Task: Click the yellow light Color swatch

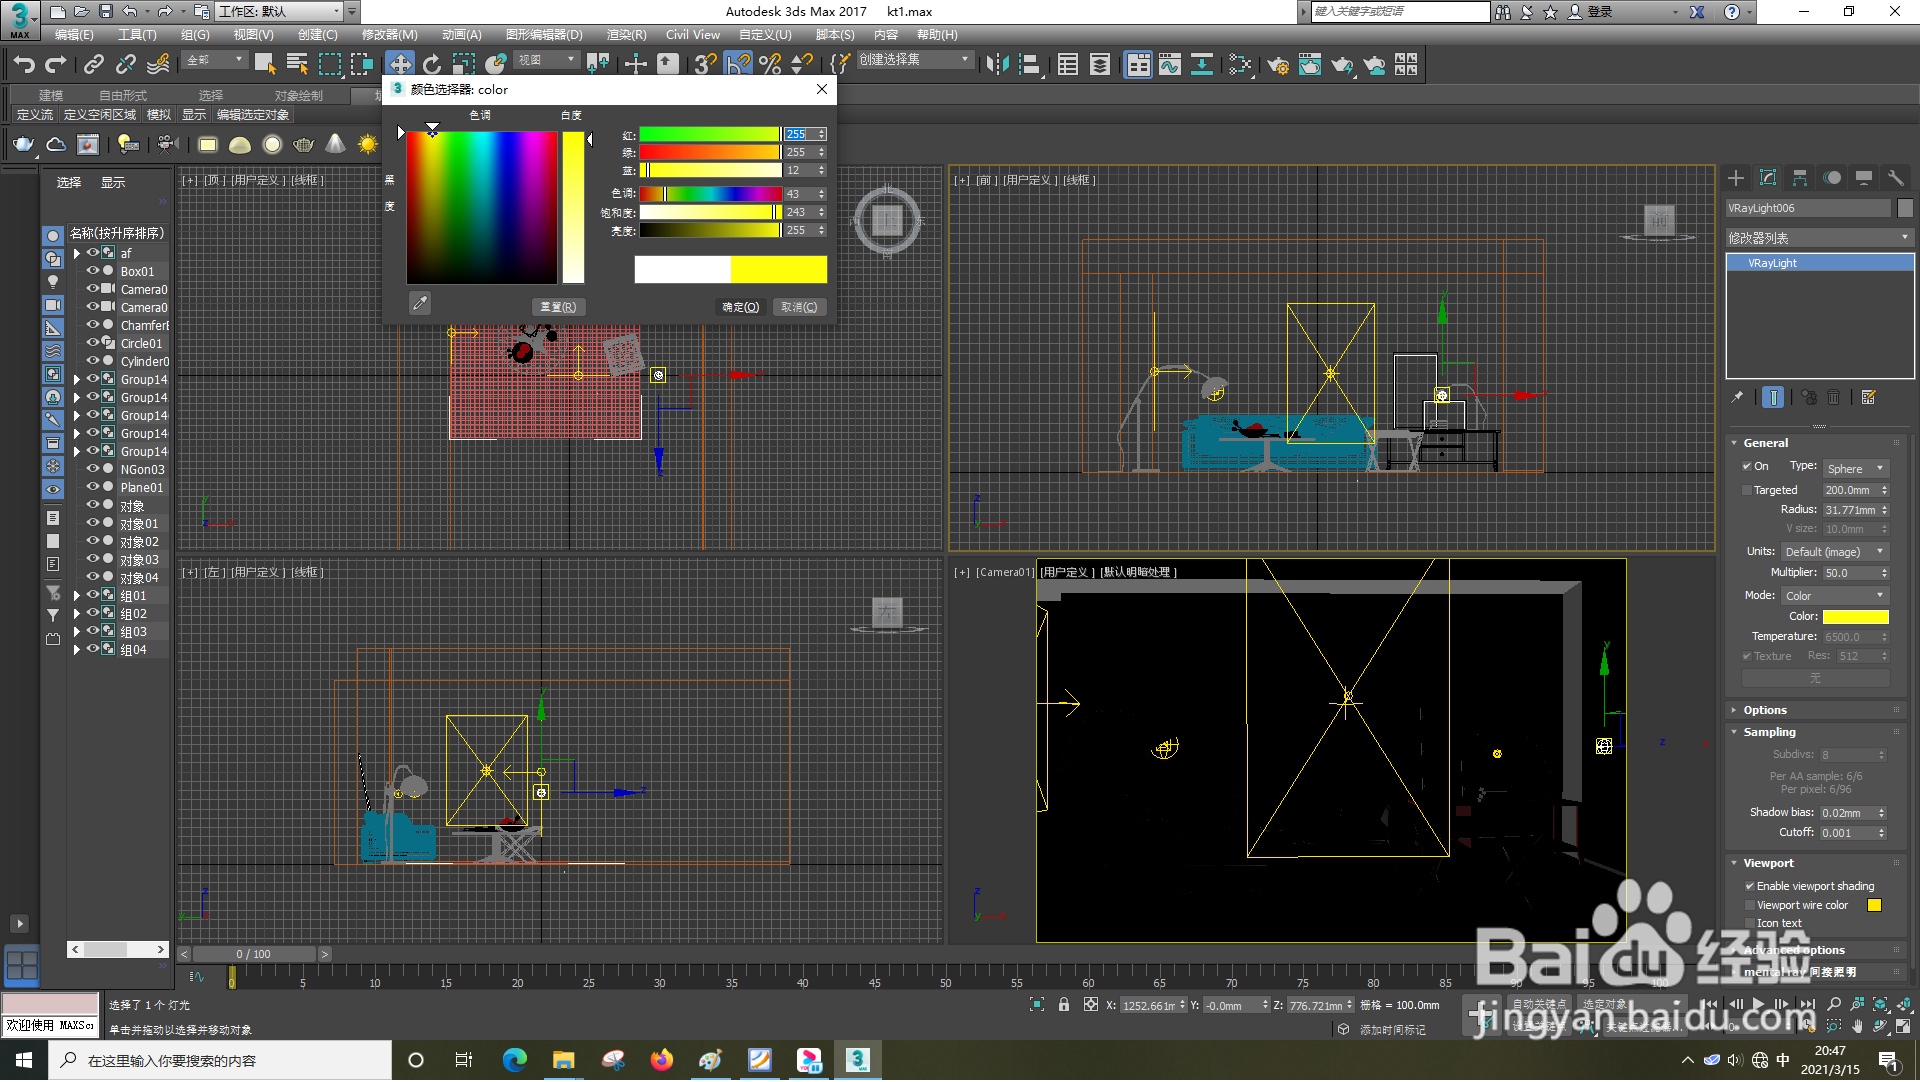Action: tap(1855, 617)
